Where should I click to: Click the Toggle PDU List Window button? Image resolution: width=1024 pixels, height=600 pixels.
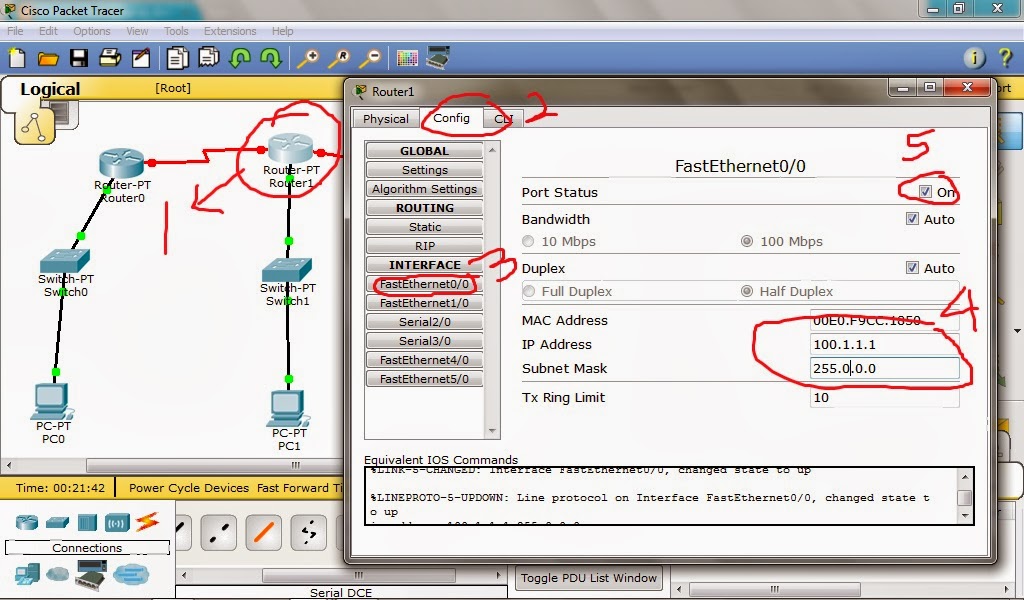[588, 578]
